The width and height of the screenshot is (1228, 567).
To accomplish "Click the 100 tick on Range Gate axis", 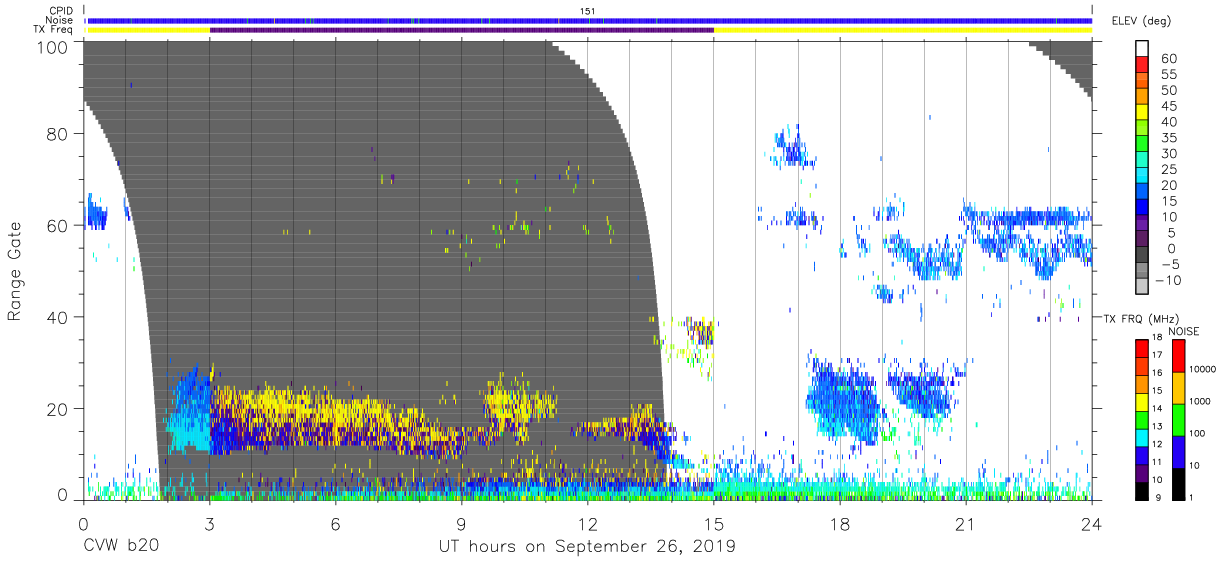I will (x=51, y=47).
